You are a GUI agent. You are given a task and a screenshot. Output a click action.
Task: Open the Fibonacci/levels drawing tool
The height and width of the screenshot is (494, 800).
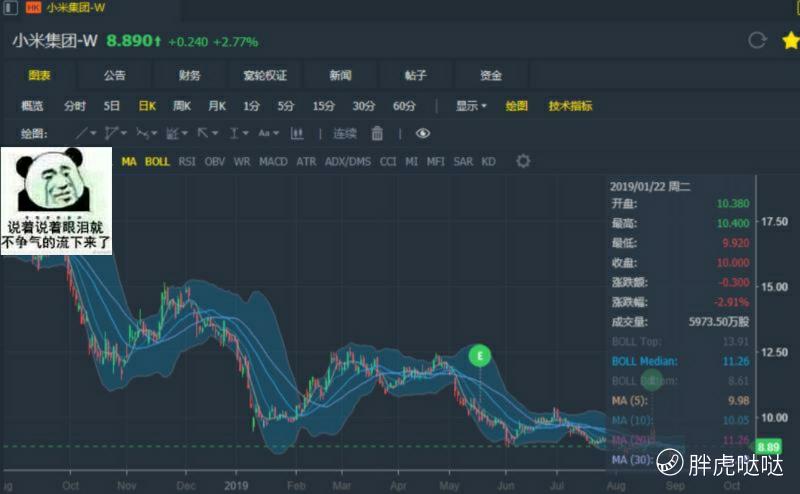[x=173, y=134]
